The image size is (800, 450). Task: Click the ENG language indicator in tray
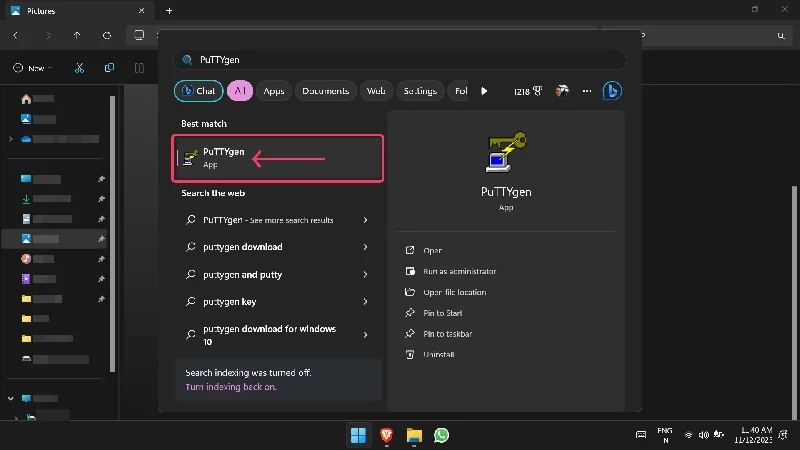[665, 435]
